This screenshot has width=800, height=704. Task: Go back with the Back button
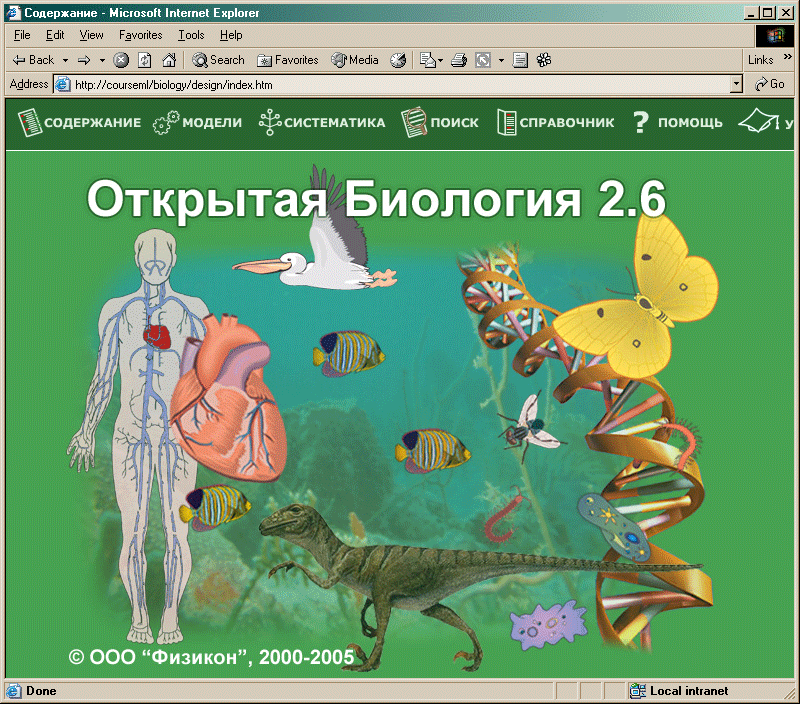[x=33, y=60]
